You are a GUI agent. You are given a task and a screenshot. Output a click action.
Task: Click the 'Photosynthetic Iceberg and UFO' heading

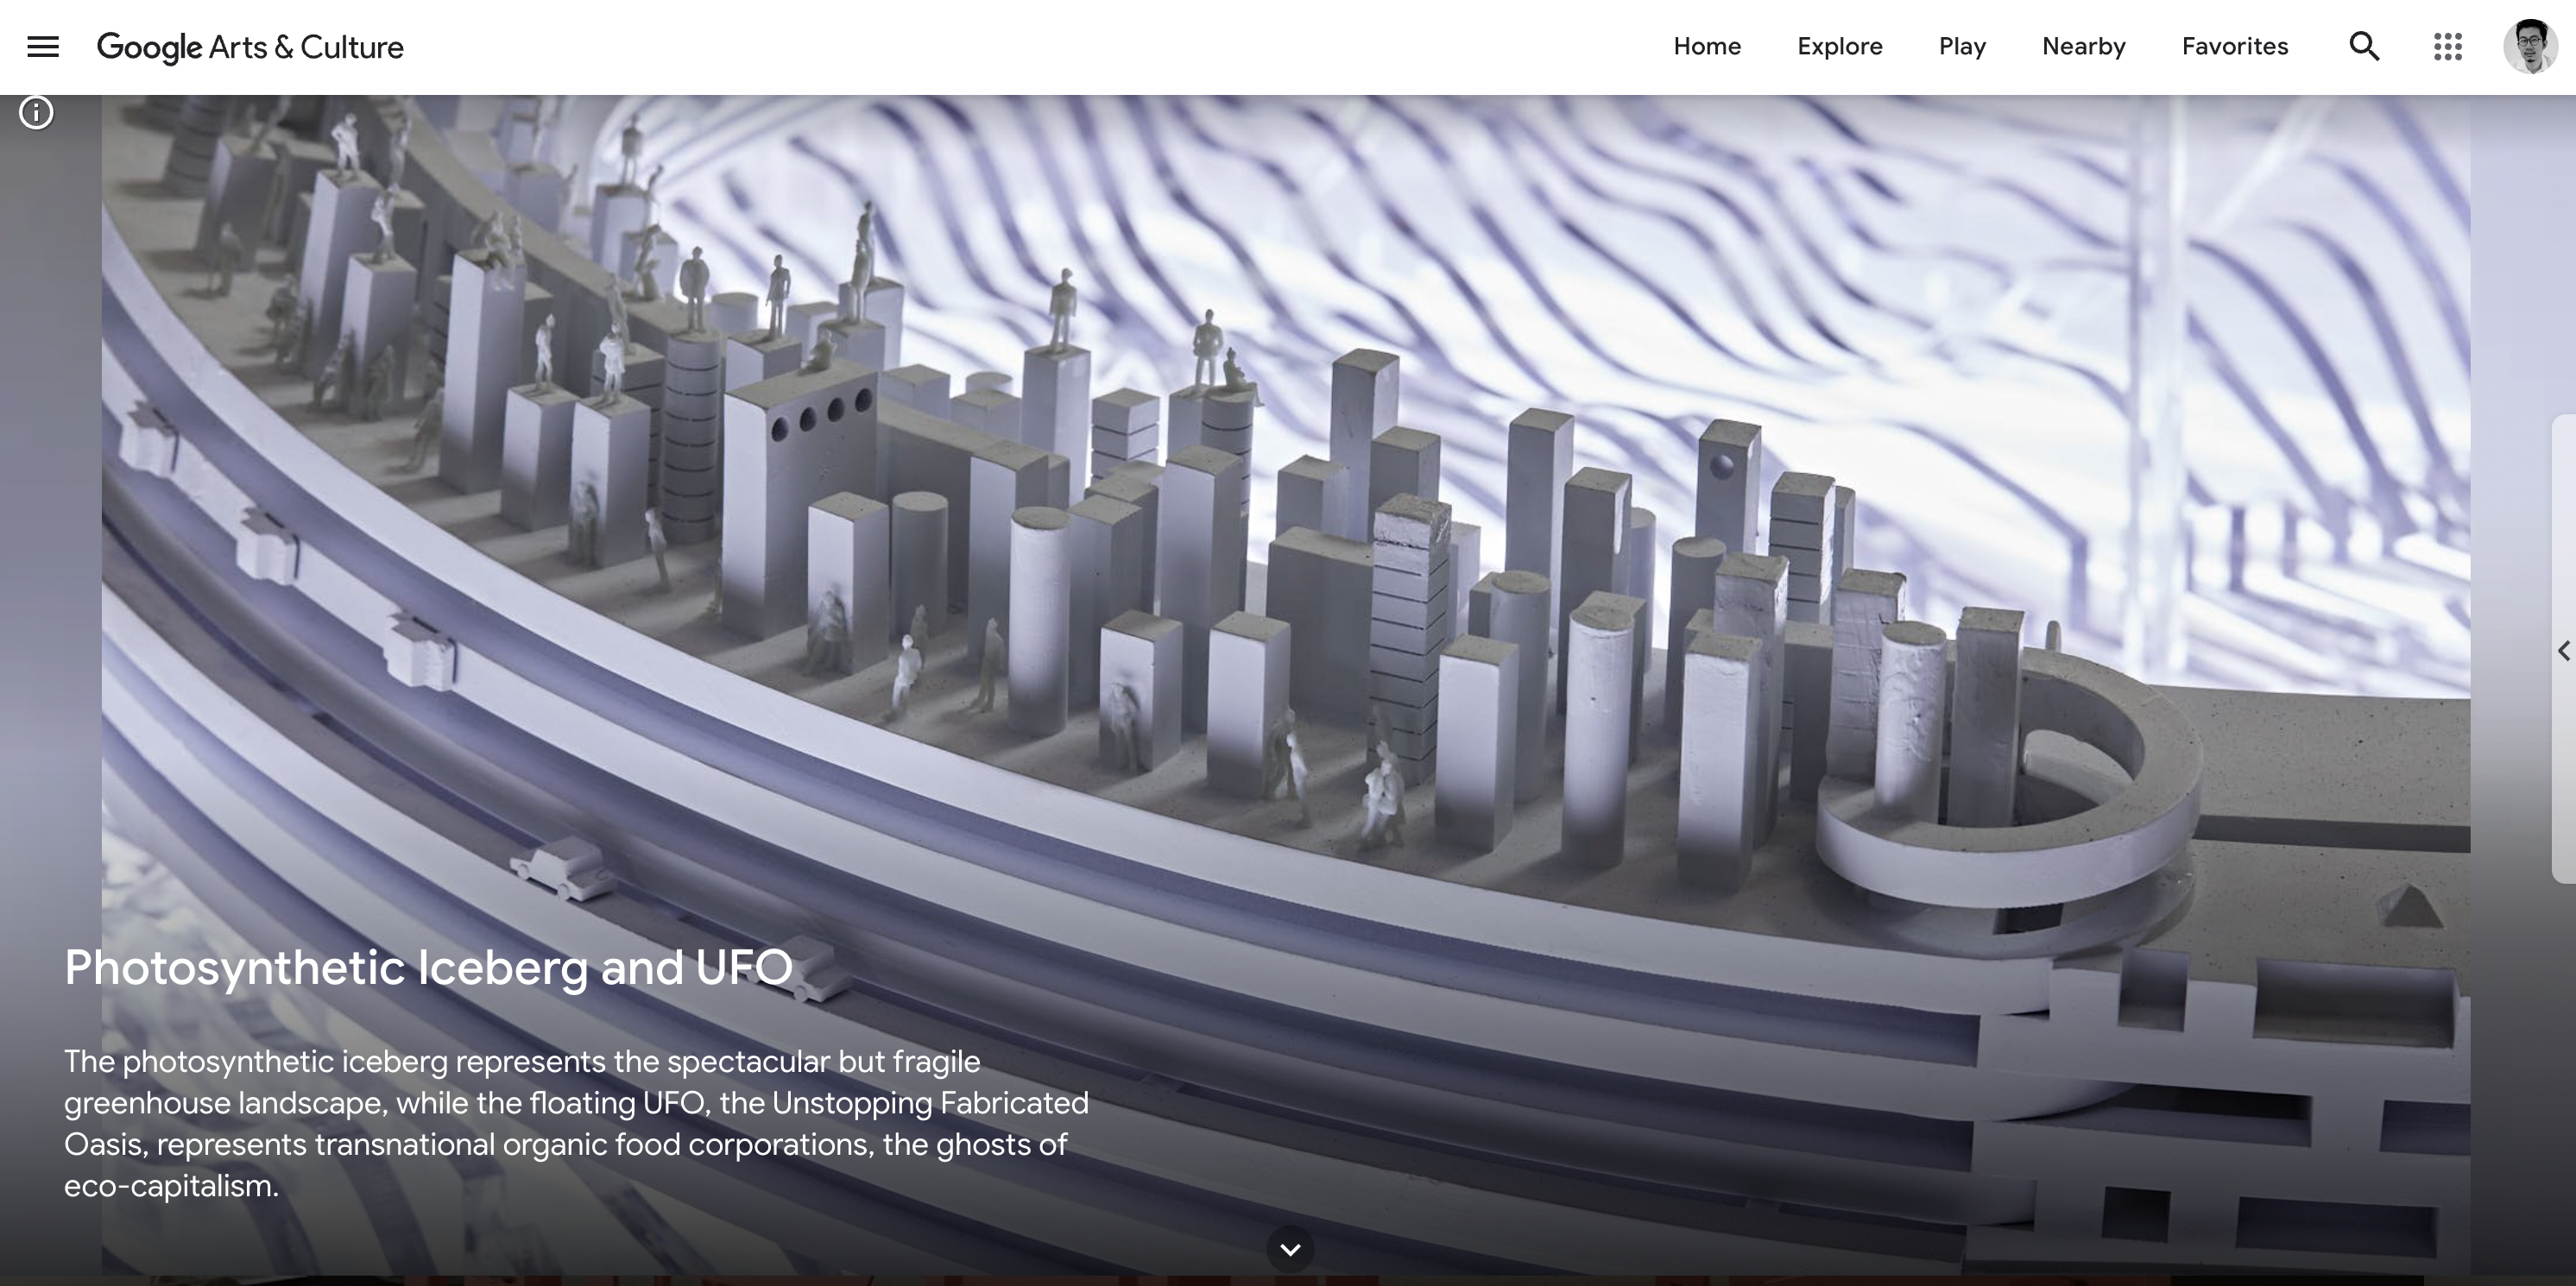tap(428, 967)
